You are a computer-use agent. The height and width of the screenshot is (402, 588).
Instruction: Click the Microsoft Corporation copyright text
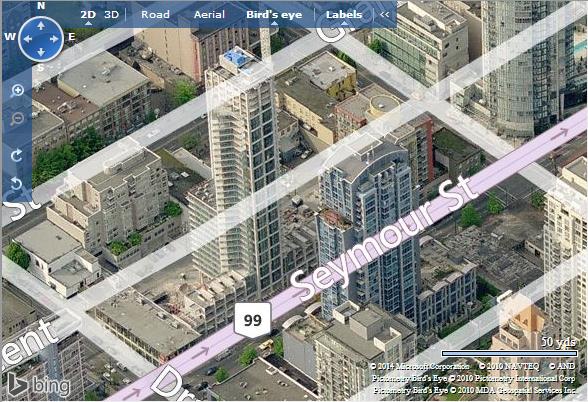click(x=420, y=366)
